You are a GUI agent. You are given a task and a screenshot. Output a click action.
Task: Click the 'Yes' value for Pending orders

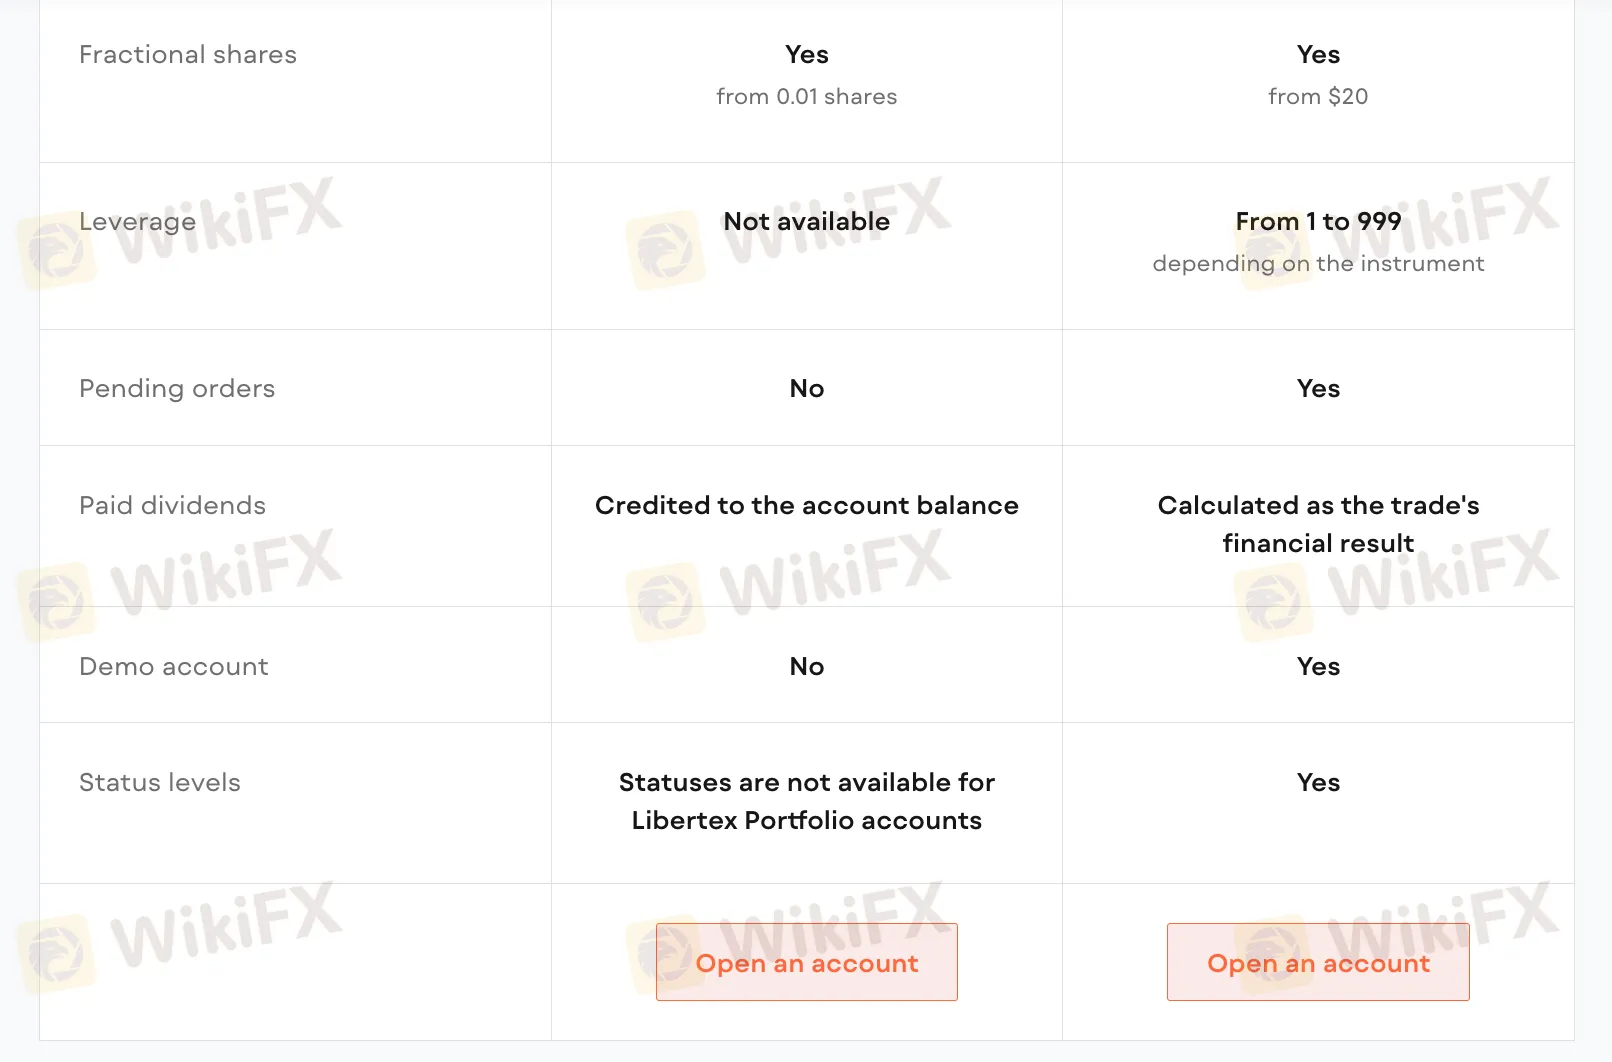(1318, 388)
